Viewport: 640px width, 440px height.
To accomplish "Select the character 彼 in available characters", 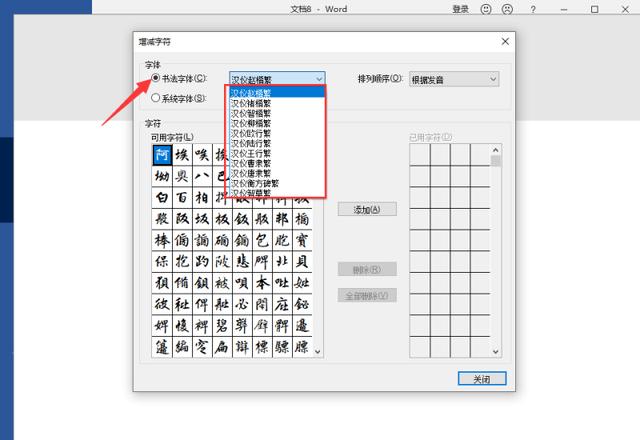I will (x=162, y=304).
